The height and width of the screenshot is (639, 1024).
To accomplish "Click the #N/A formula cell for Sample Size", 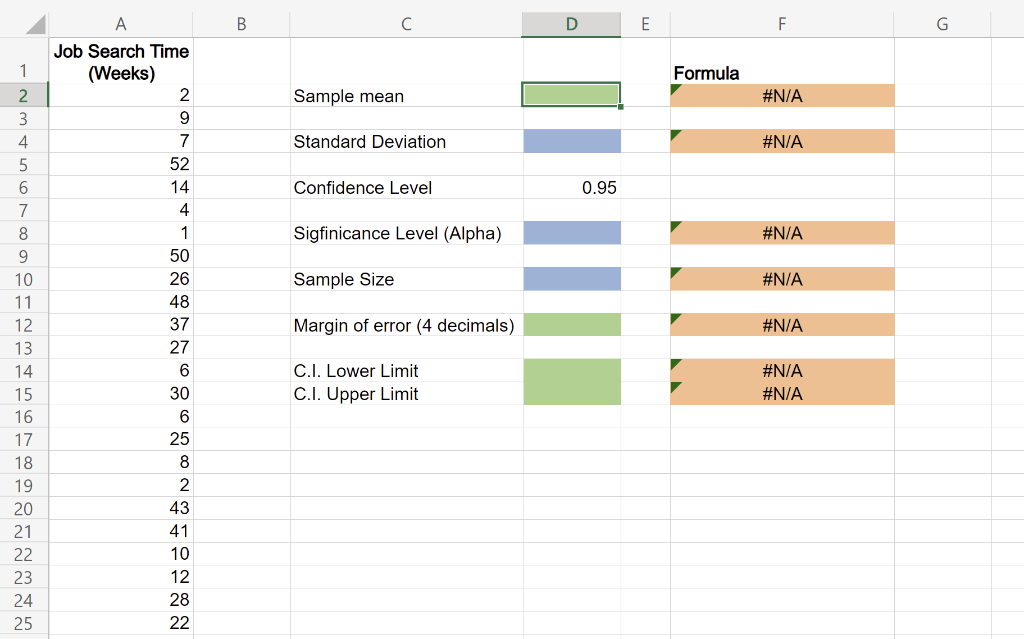I will [x=782, y=279].
